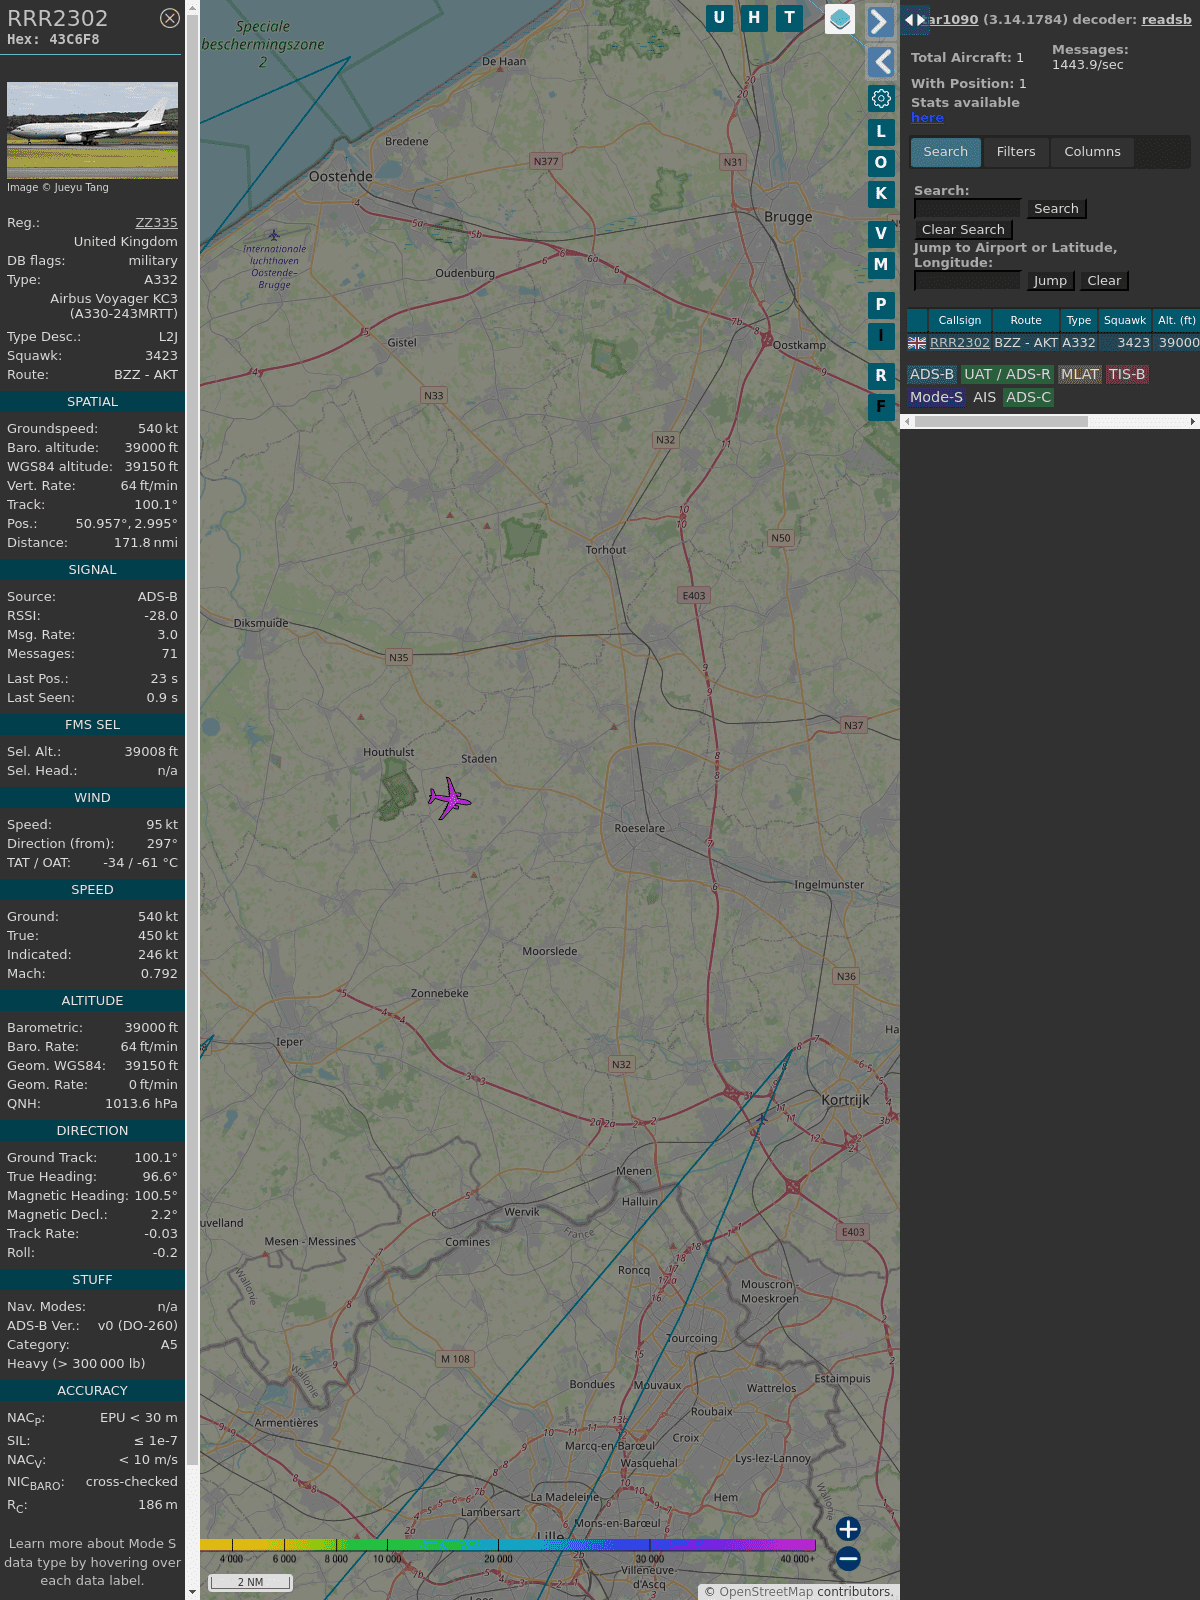This screenshot has height=1600, width=1200.
Task: Toggle labels with the L button
Action: coord(881,131)
